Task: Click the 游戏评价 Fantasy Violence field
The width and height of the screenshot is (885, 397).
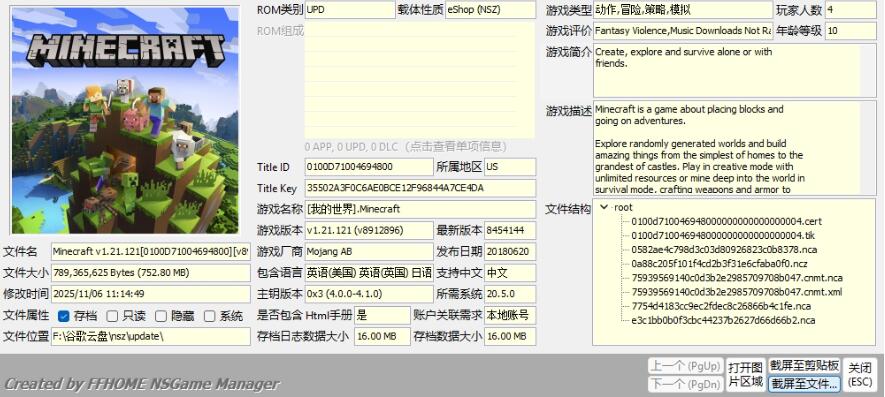Action: tap(682, 30)
